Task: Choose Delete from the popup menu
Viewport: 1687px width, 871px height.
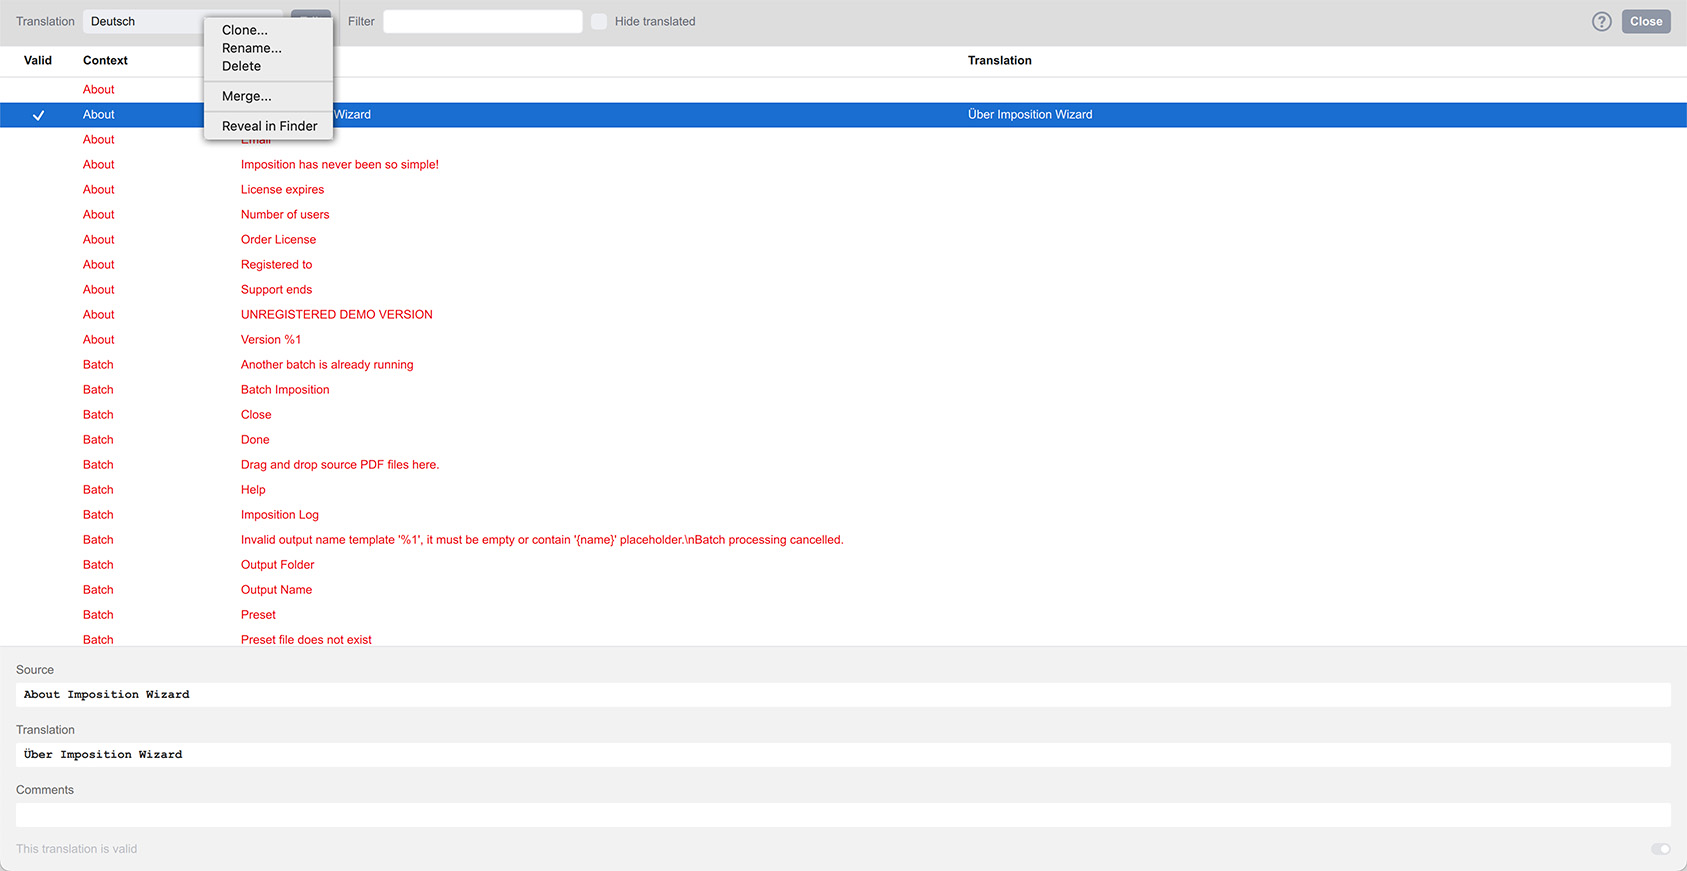Action: coord(241,66)
